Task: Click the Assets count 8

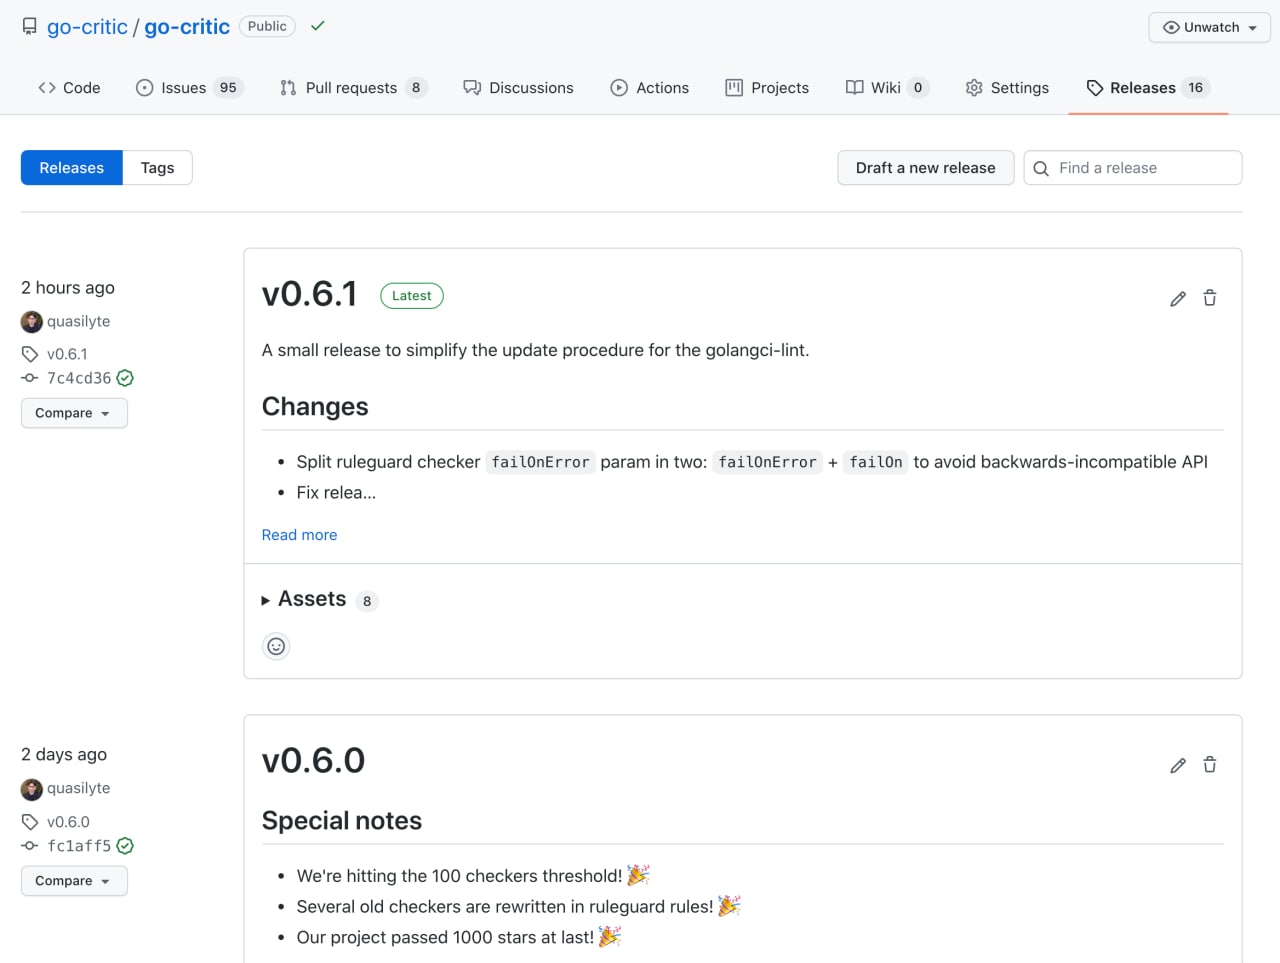Action: click(367, 601)
